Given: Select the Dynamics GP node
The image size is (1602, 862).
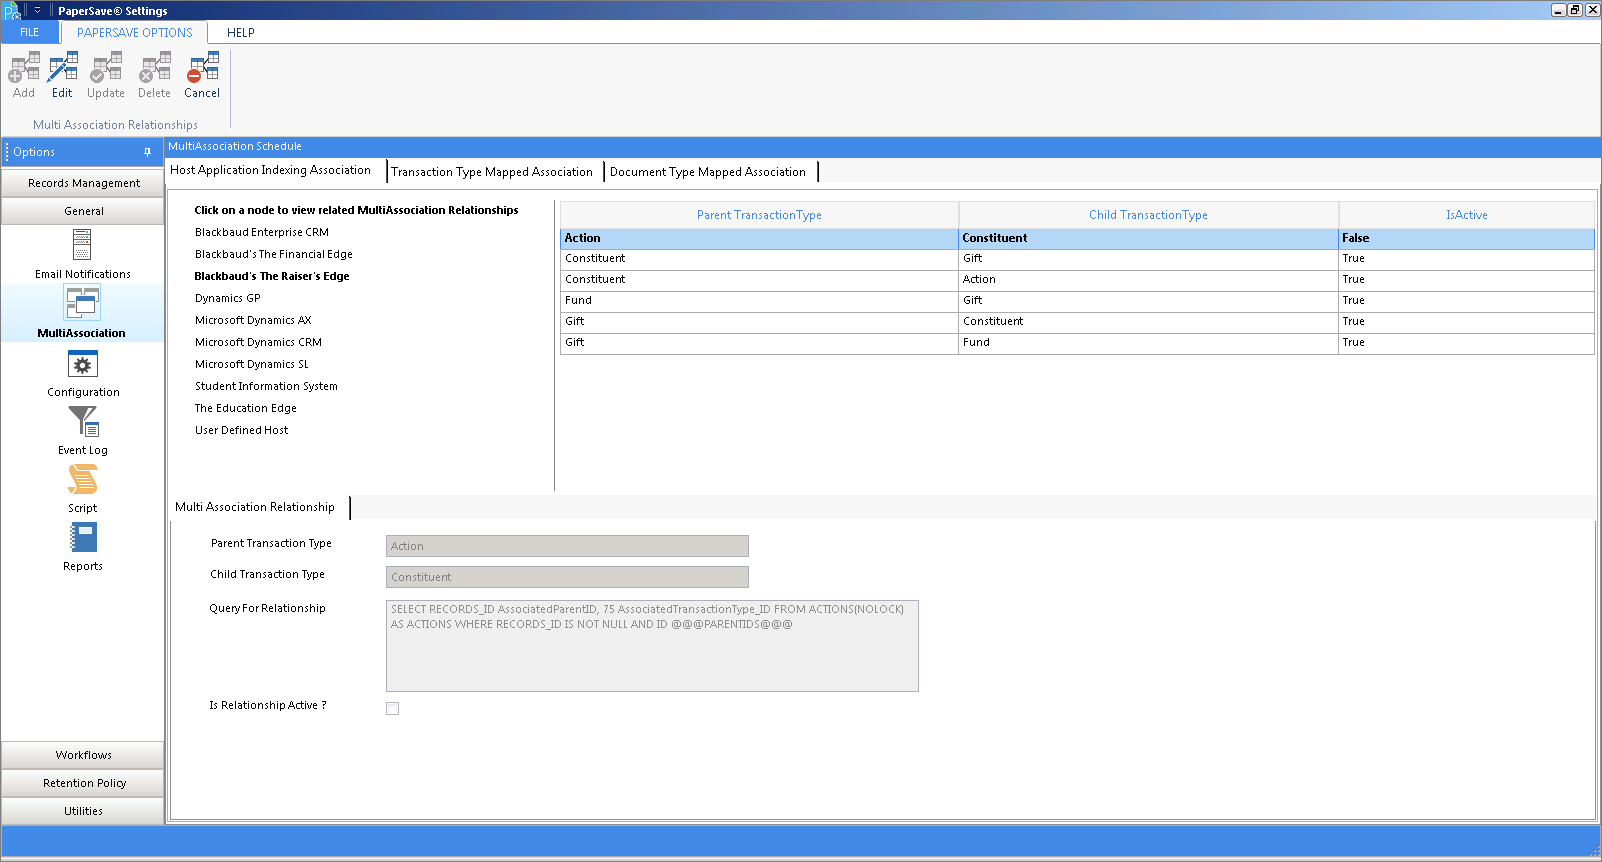Looking at the screenshot, I should pyautogui.click(x=228, y=298).
